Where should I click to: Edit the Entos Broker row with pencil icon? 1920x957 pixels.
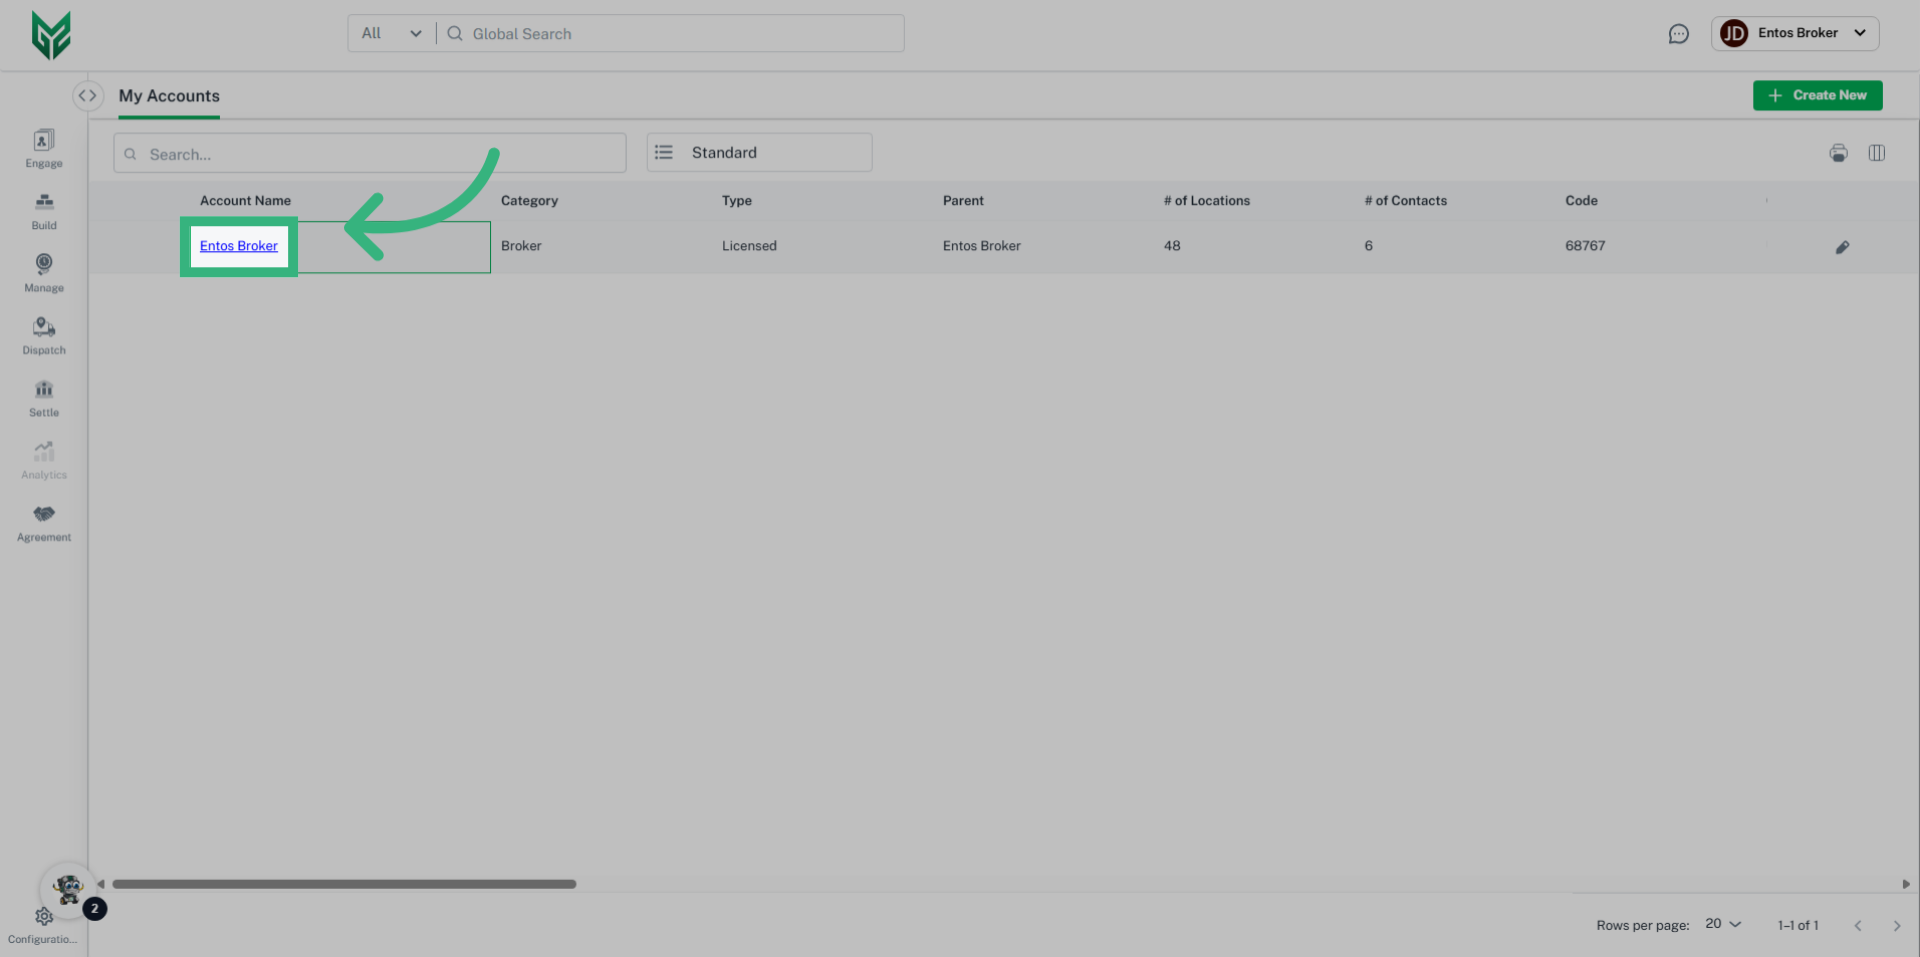pyautogui.click(x=1843, y=247)
